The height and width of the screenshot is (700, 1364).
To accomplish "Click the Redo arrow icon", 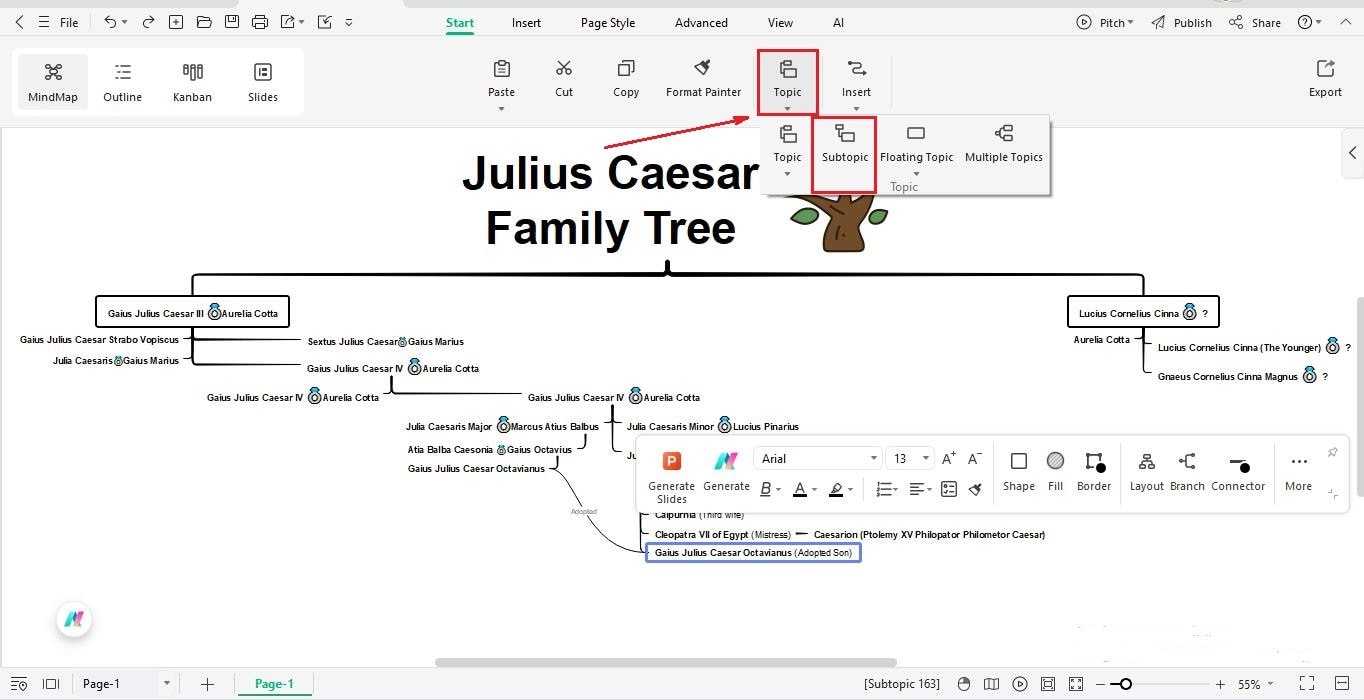I will [x=148, y=22].
